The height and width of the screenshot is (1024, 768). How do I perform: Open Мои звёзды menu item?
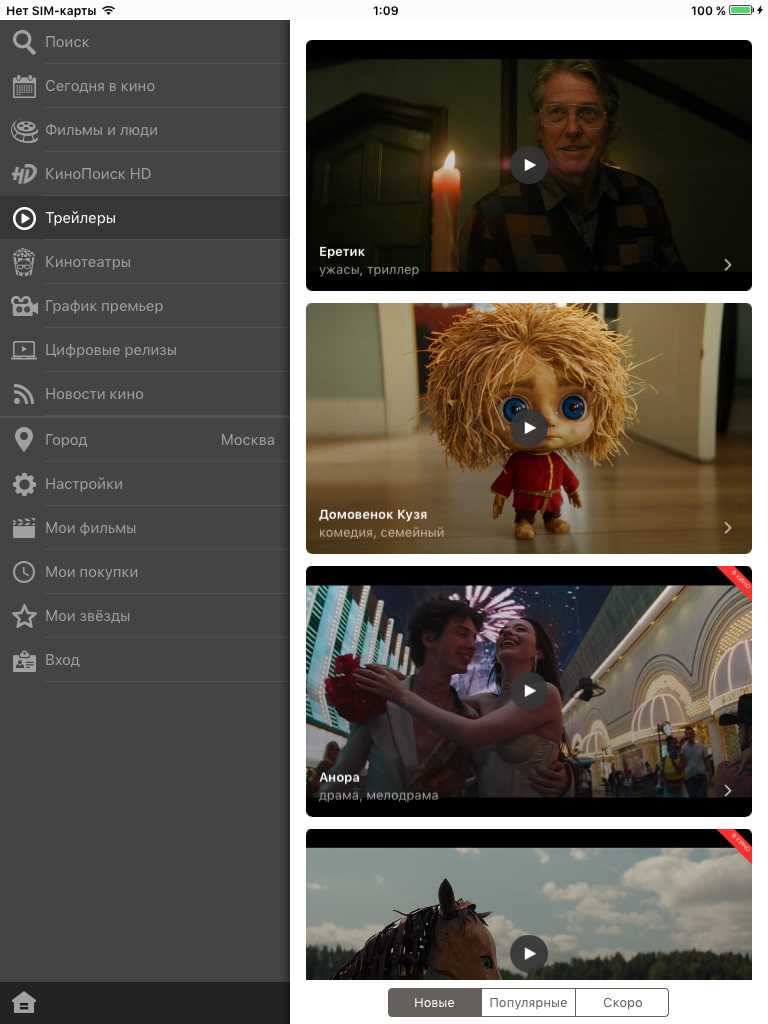(x=145, y=616)
